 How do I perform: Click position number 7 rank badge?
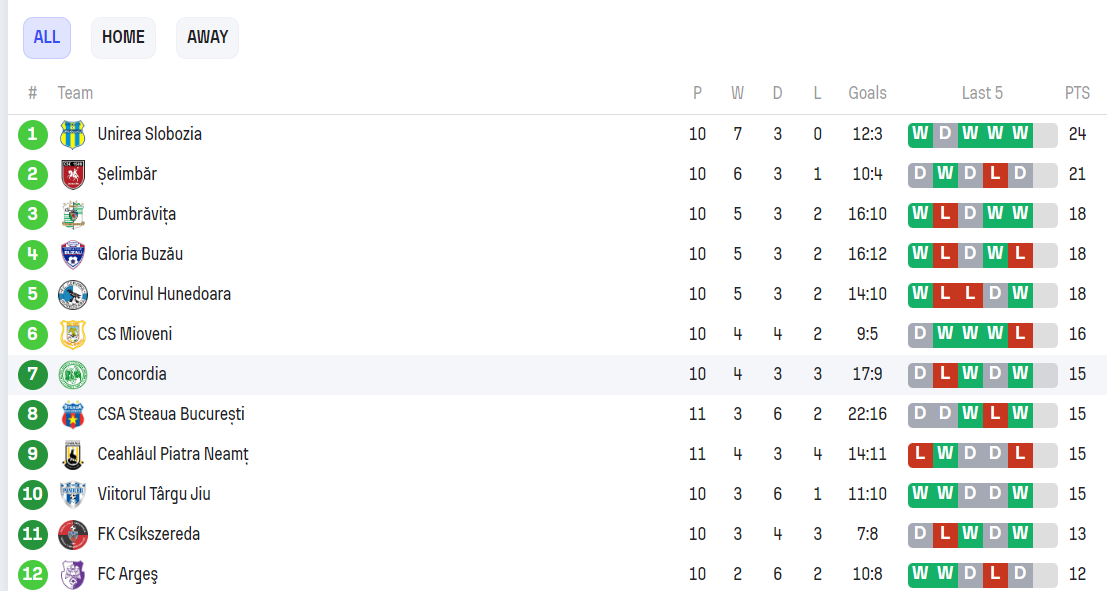point(33,374)
